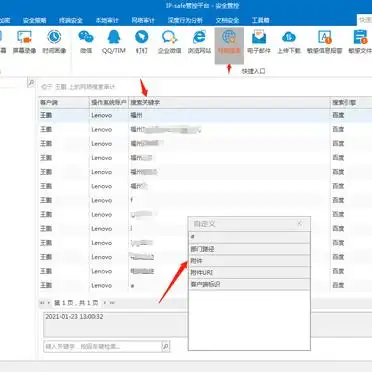Switch to the 终端安全 tab
The image size is (372, 372).
pyautogui.click(x=71, y=20)
